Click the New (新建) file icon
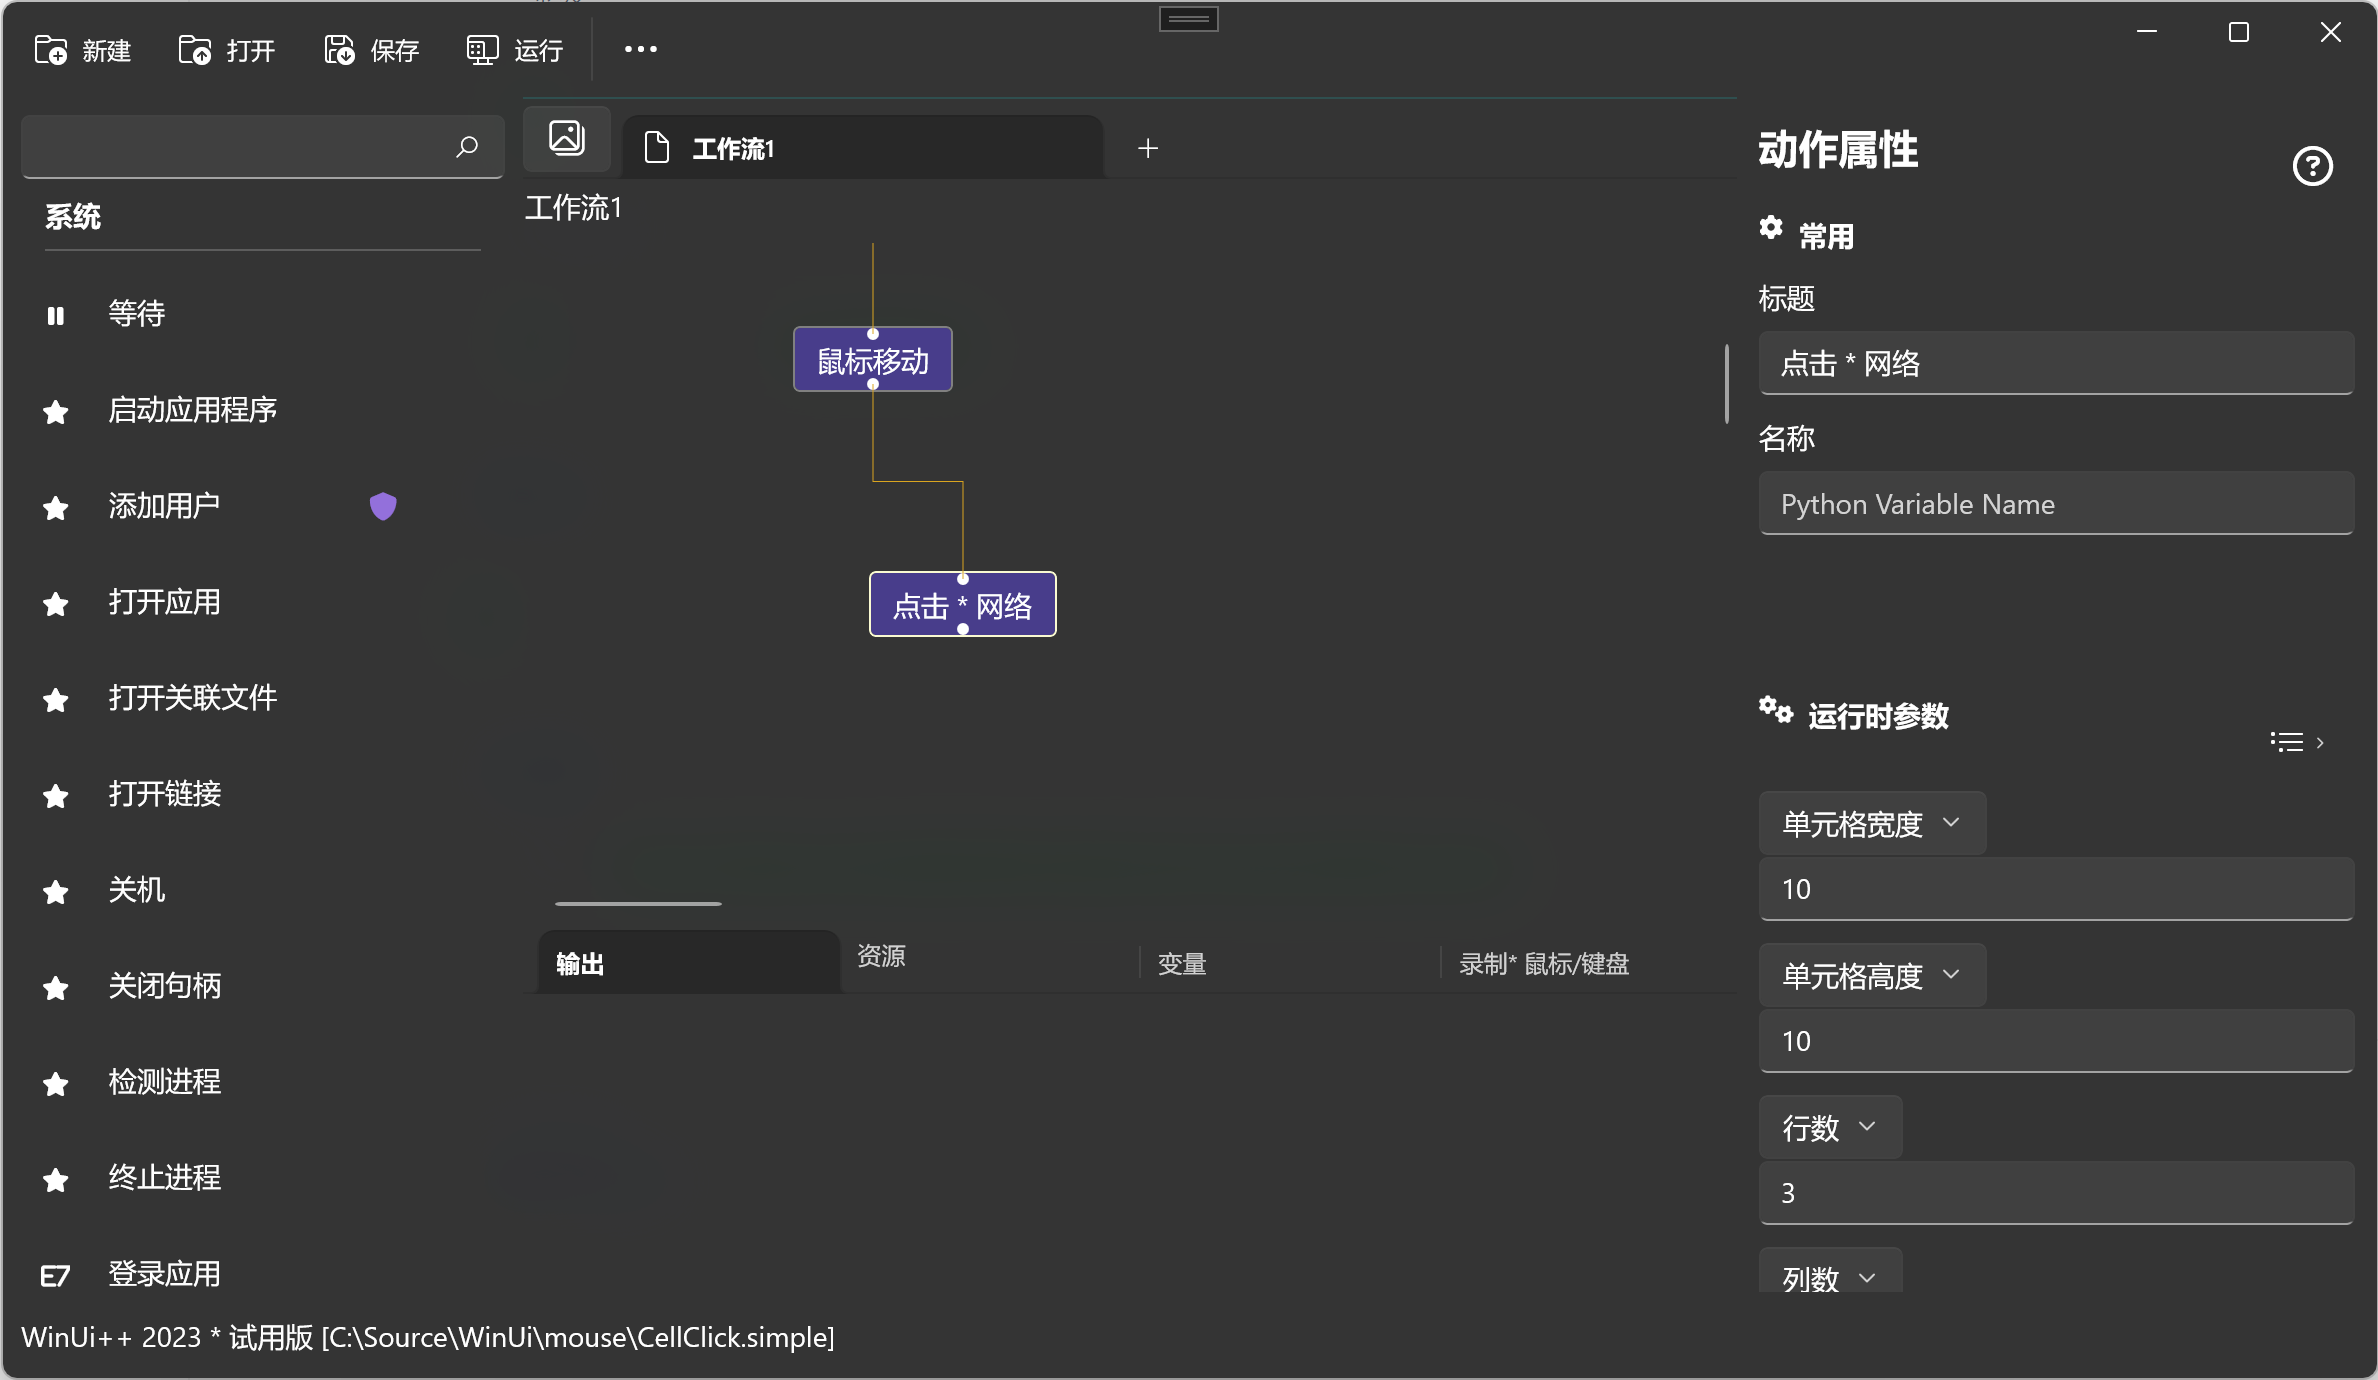 point(51,50)
